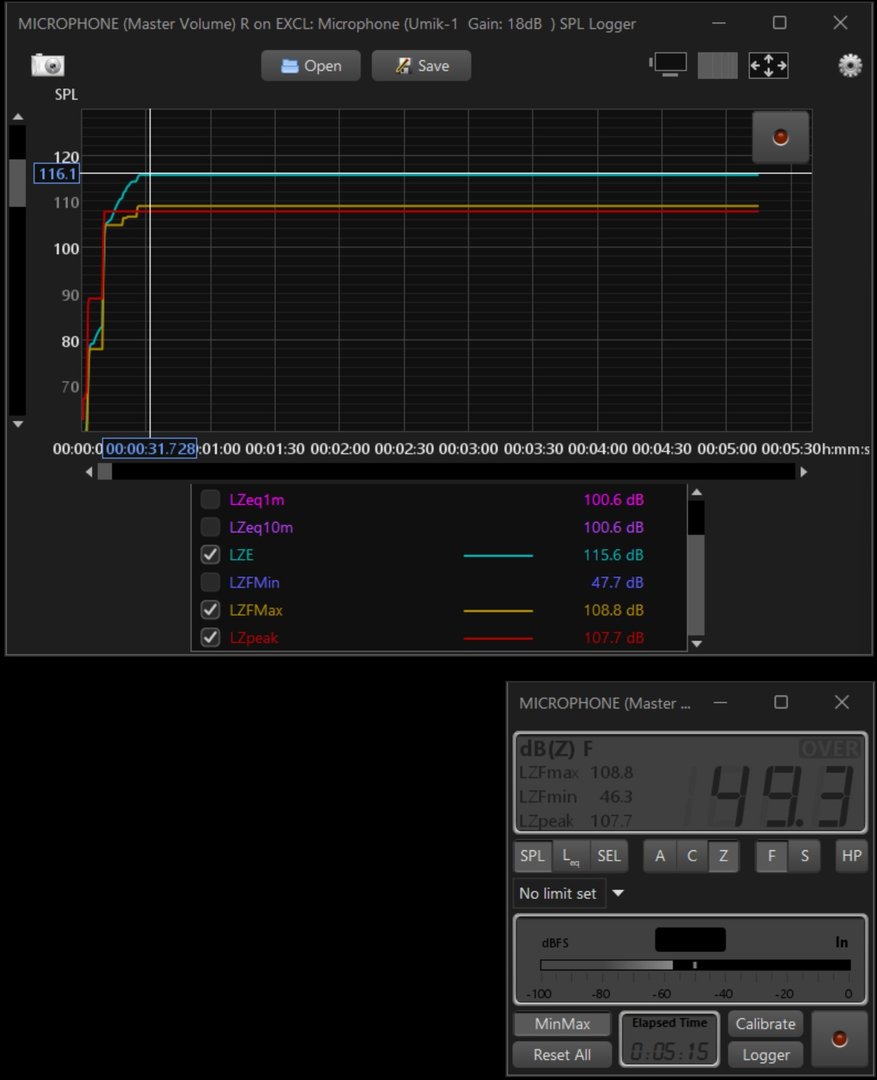The image size is (877, 1080).
Task: Close the SPL meter window
Action: click(x=842, y=702)
